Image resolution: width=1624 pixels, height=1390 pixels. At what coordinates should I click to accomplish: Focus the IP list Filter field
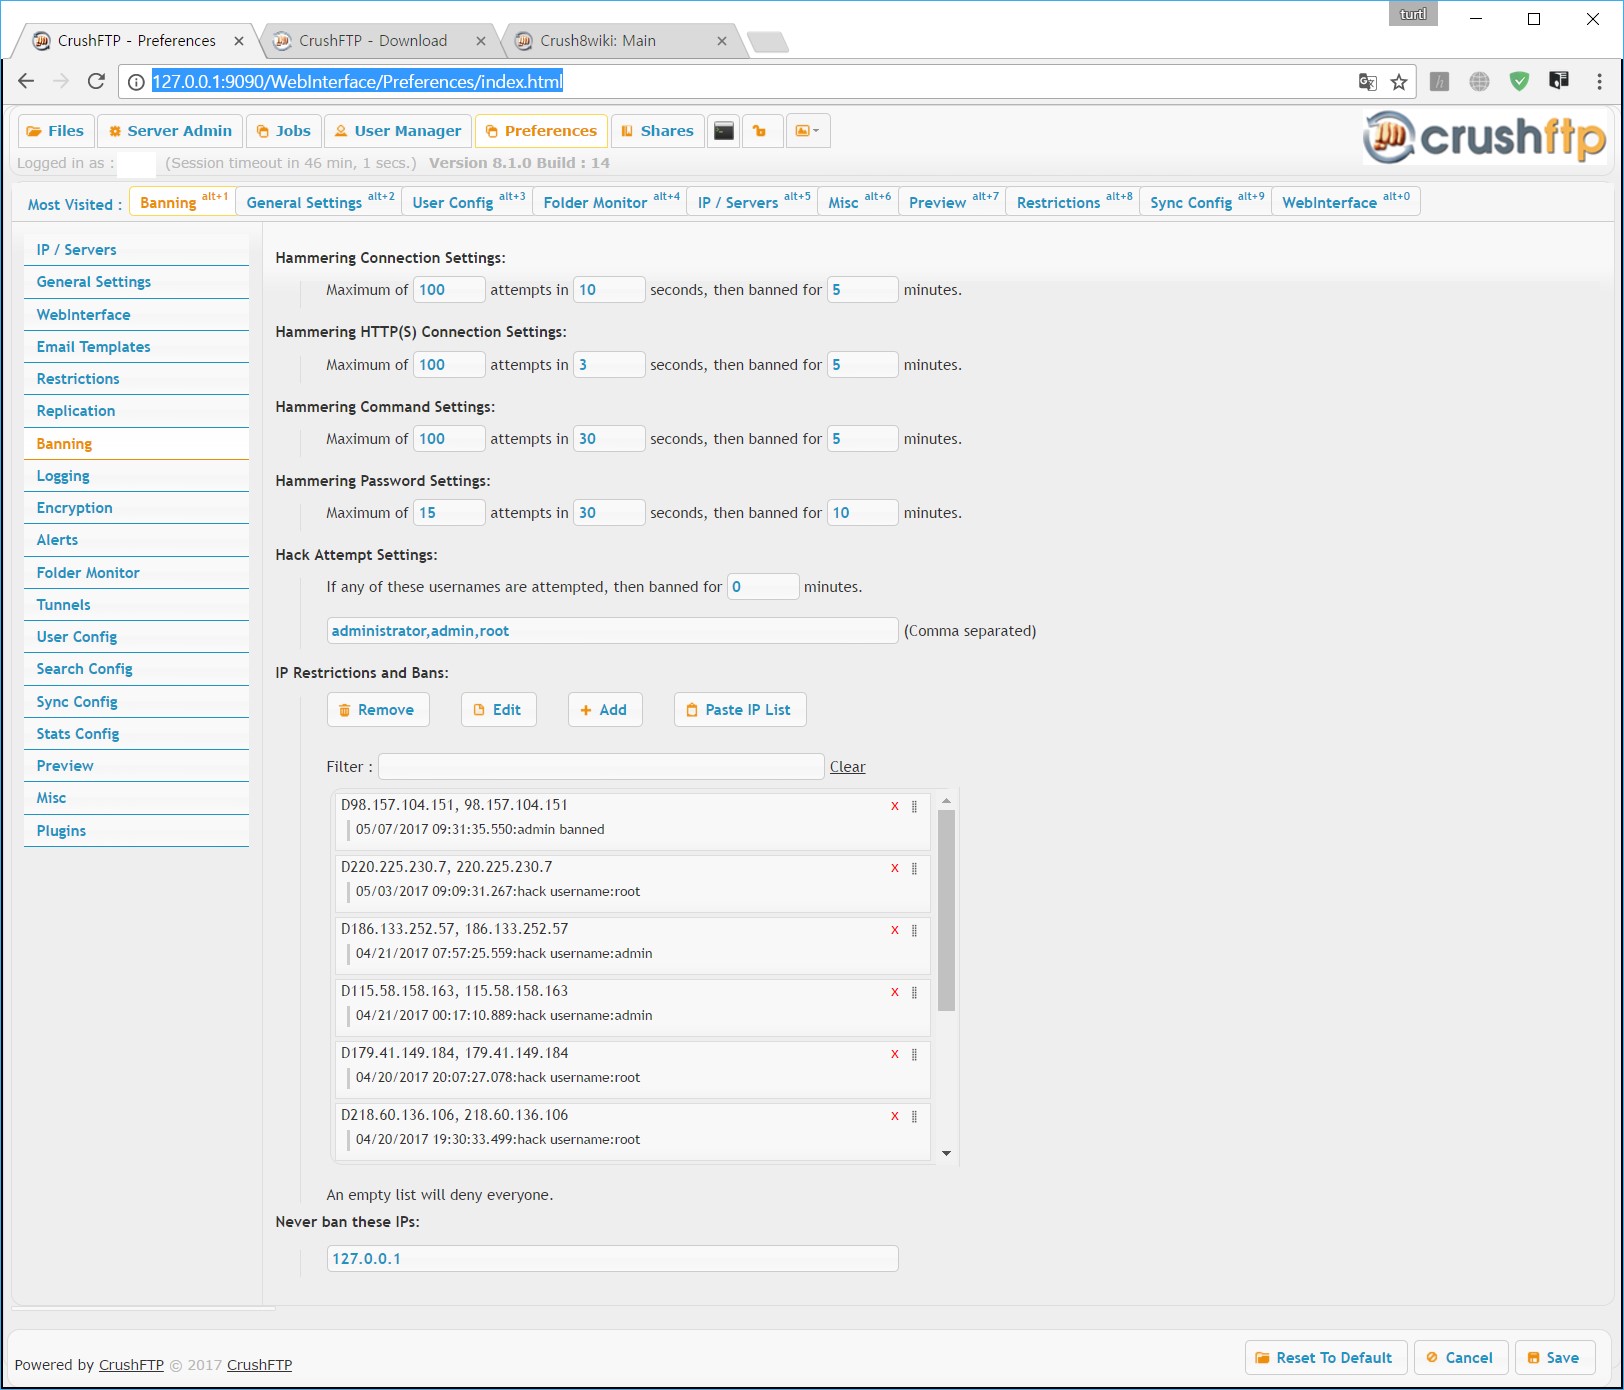click(x=601, y=767)
